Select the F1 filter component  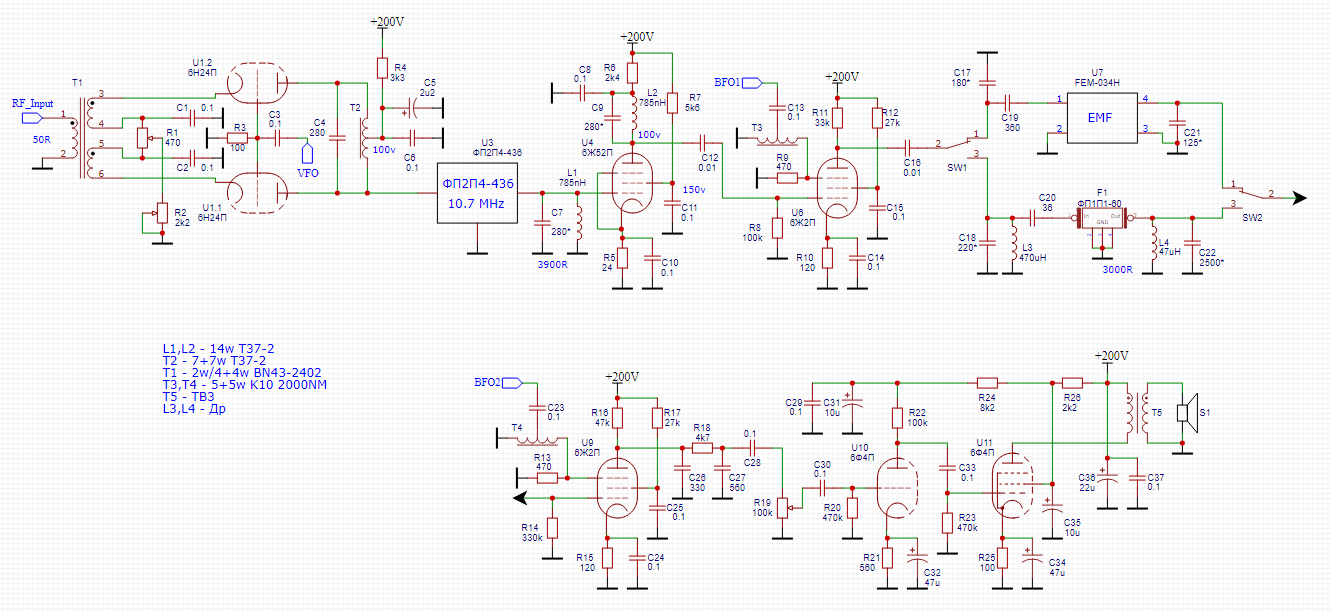1102,219
